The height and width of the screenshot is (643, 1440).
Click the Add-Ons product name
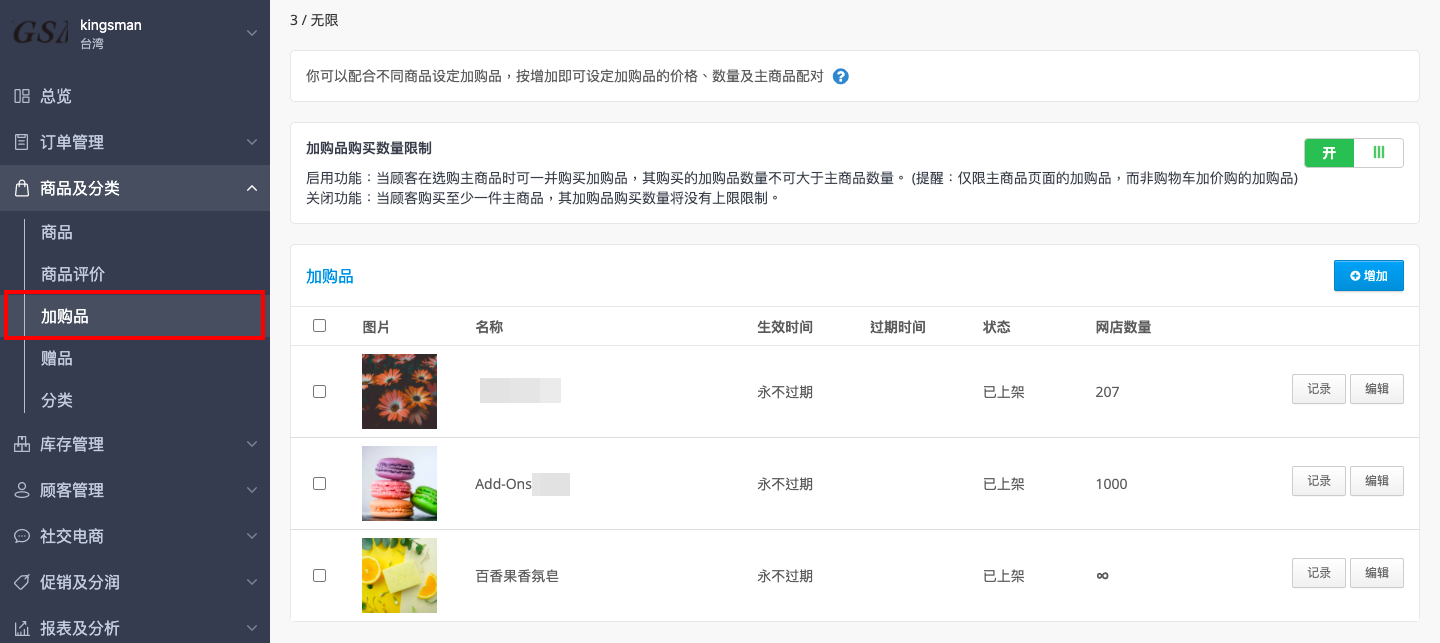[x=503, y=484]
